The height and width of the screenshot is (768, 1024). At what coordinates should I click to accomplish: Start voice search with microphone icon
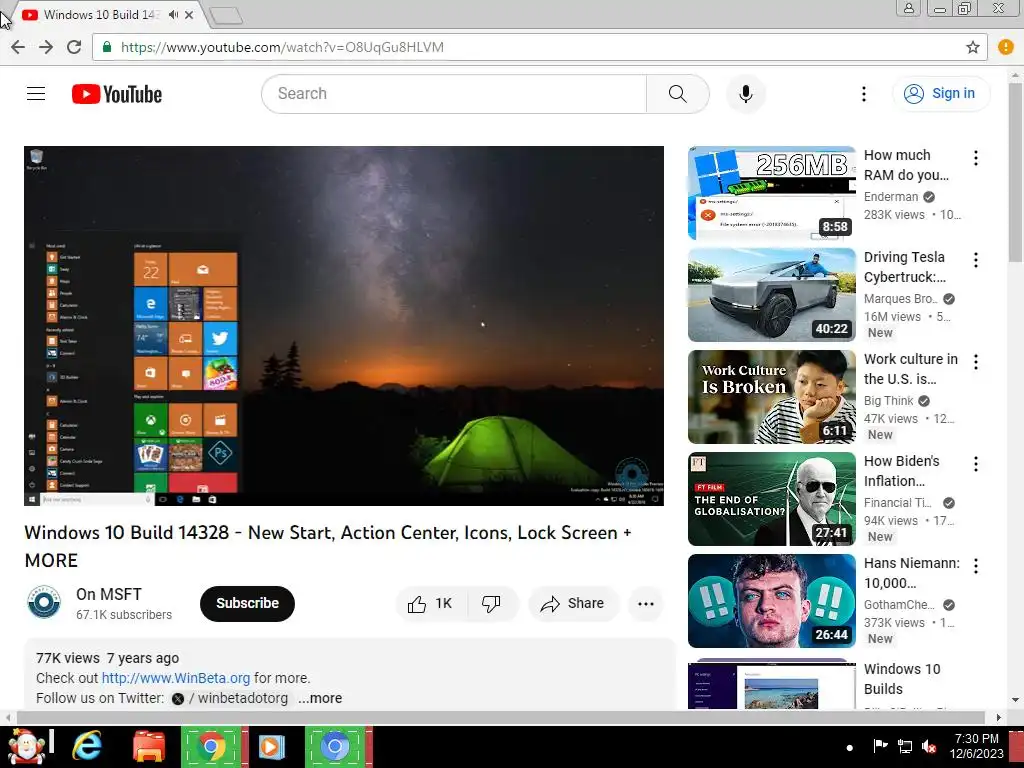746,94
